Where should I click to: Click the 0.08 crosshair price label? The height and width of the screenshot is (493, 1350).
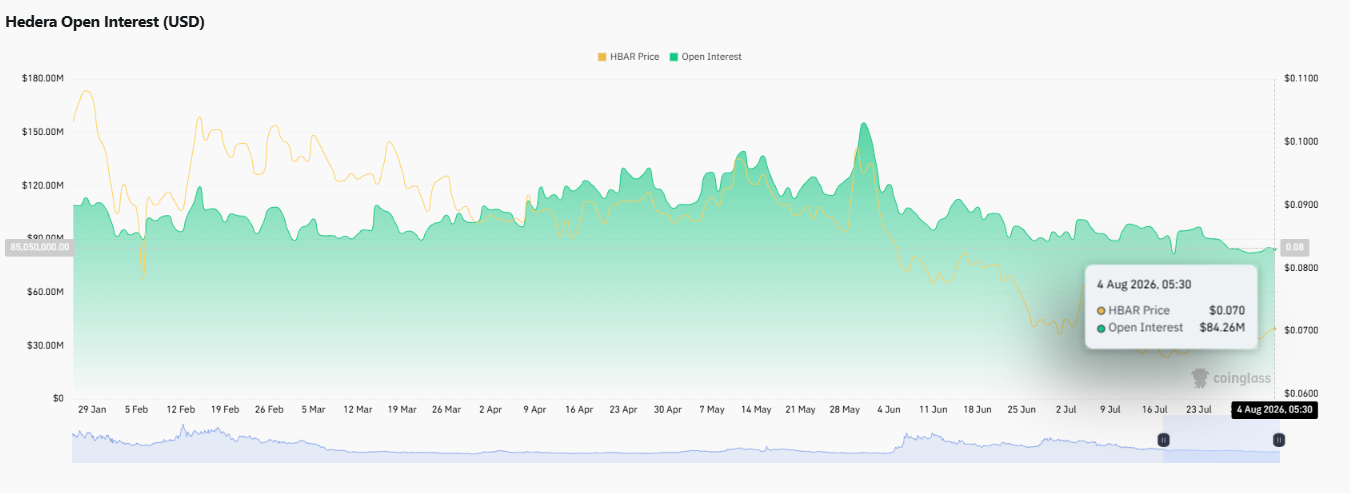1294,246
